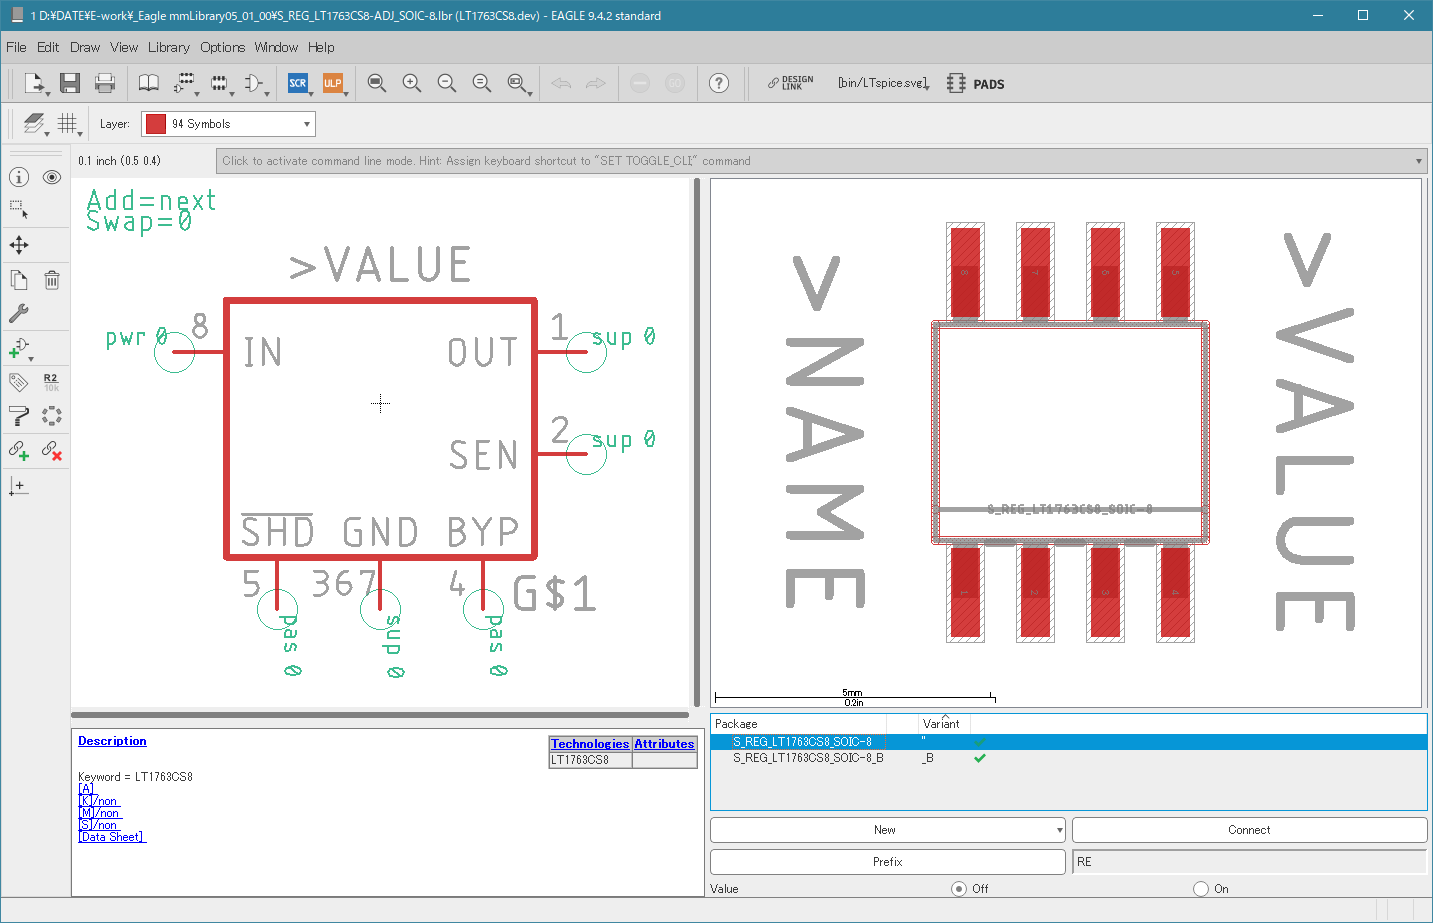
Task: Save the library with the floppy icon
Action: (69, 83)
